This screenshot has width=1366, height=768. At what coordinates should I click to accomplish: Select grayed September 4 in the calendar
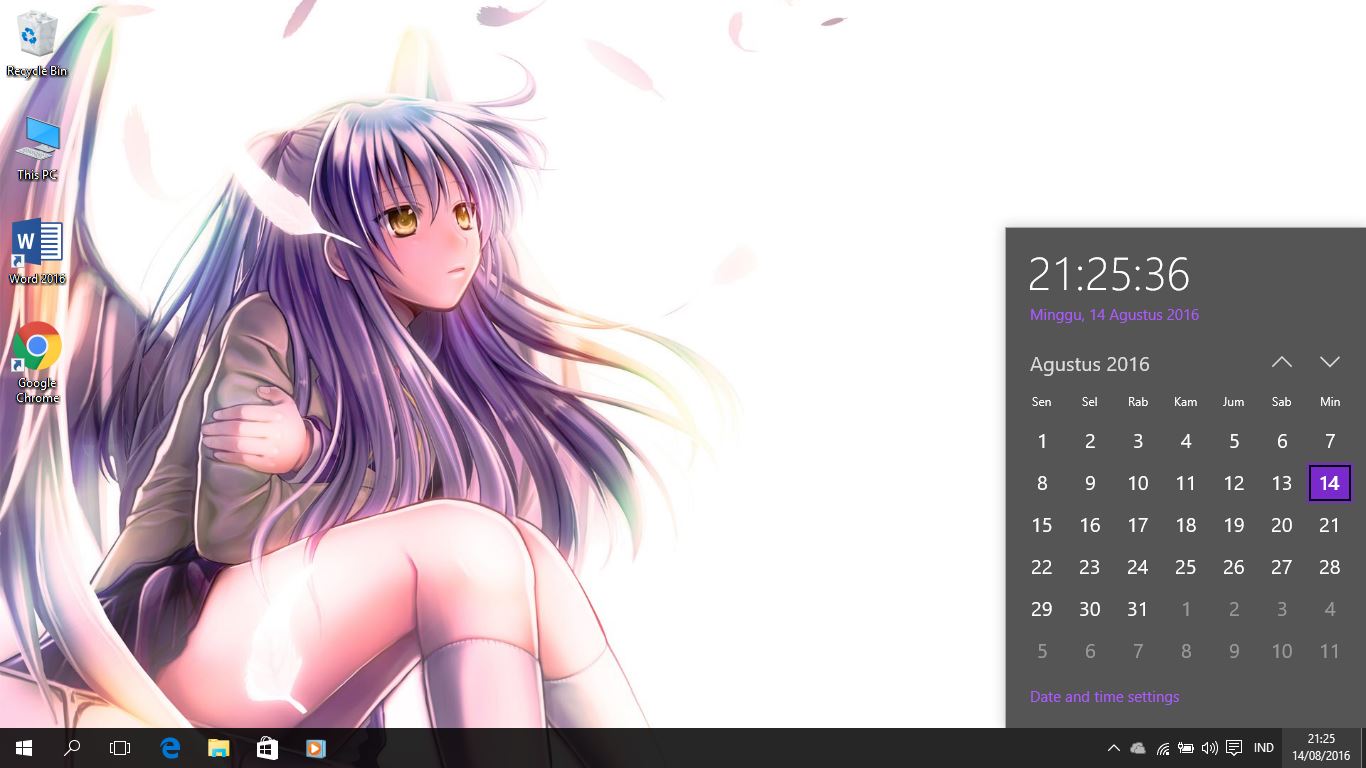pos(1330,609)
